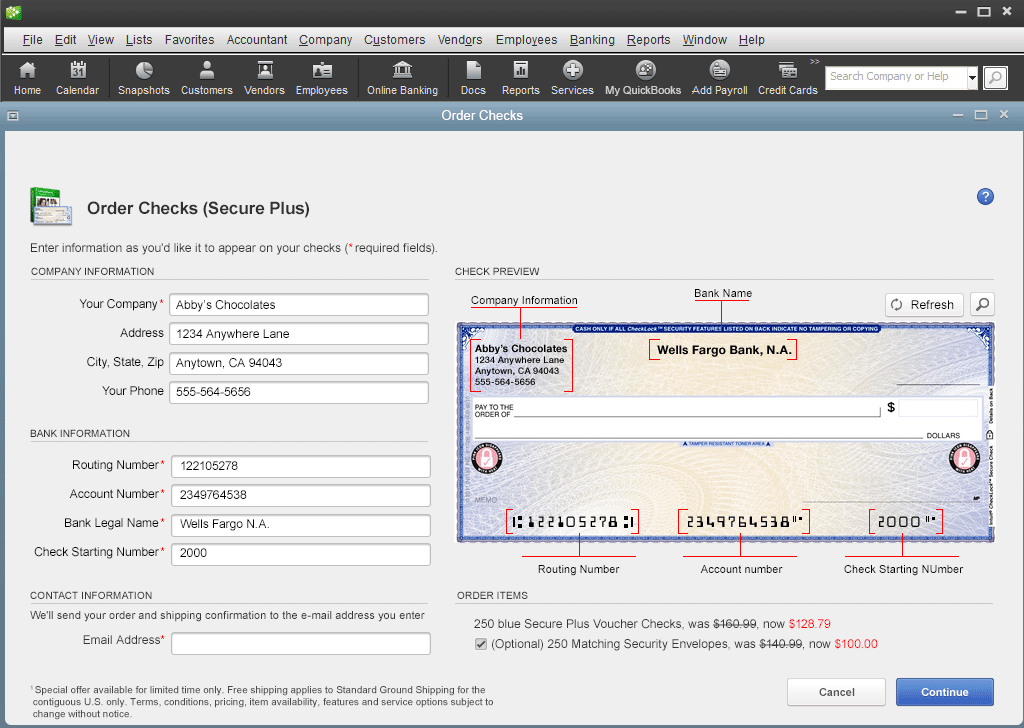Expand the icon bar overflow chevrons
Image resolution: width=1024 pixels, height=728 pixels.
[x=814, y=61]
